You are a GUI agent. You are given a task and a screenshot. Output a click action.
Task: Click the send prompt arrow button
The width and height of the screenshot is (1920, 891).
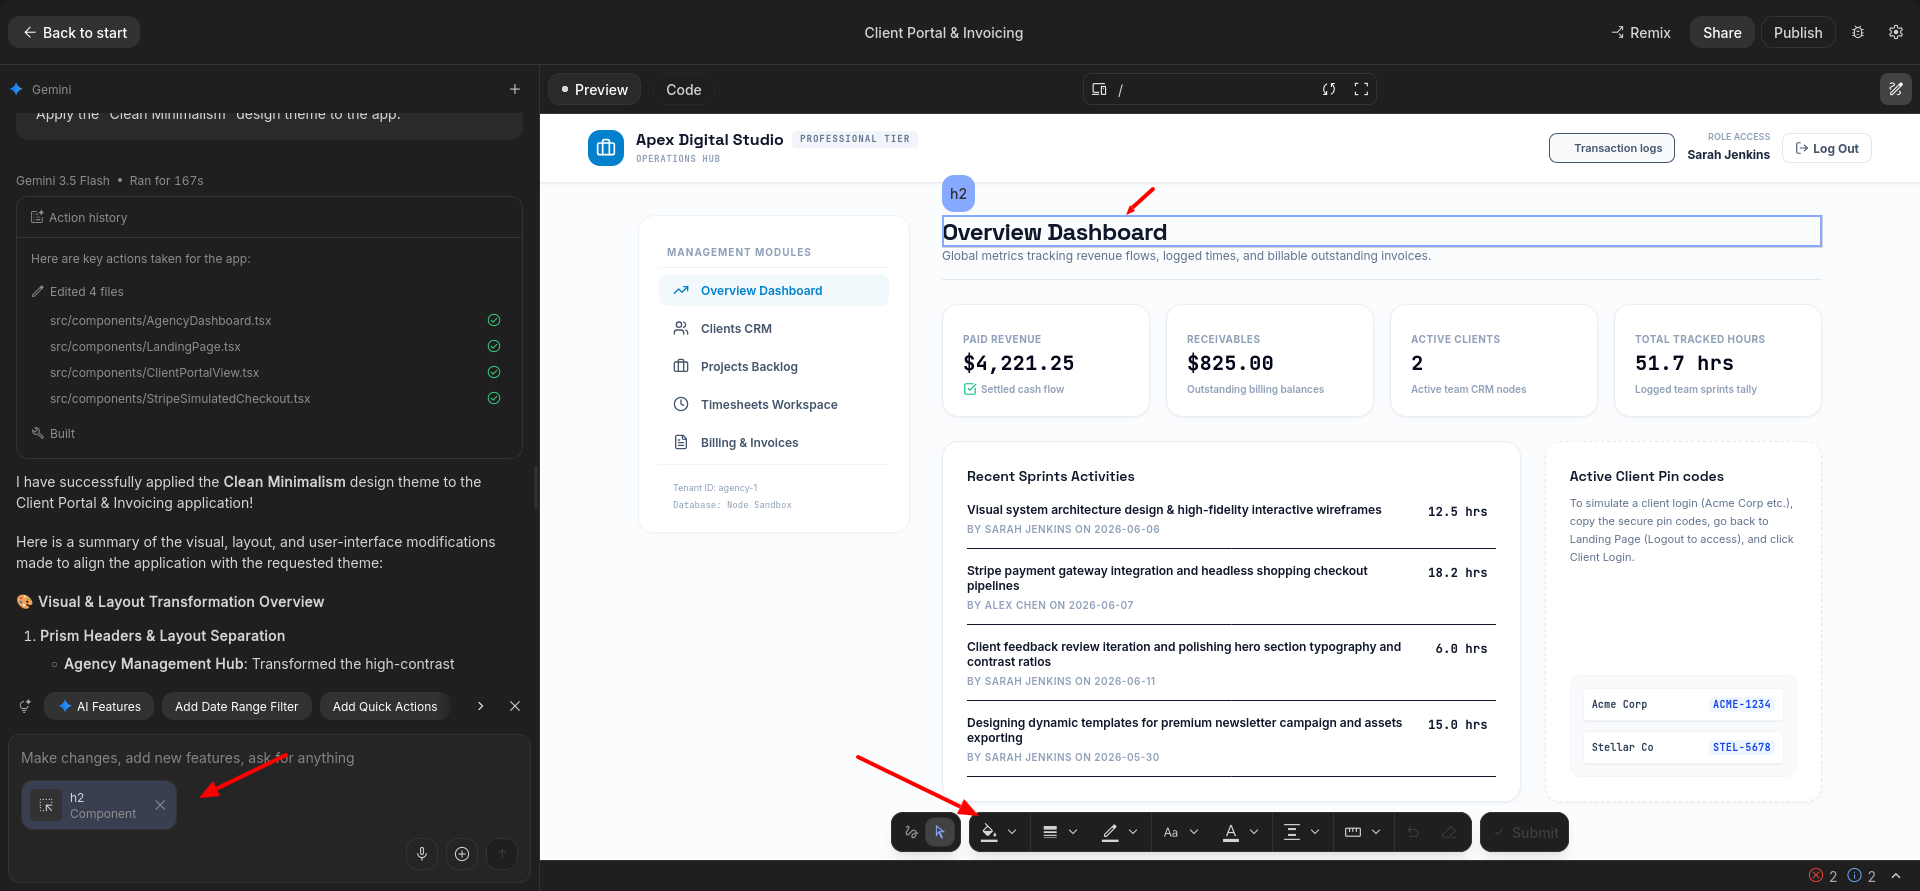[502, 853]
